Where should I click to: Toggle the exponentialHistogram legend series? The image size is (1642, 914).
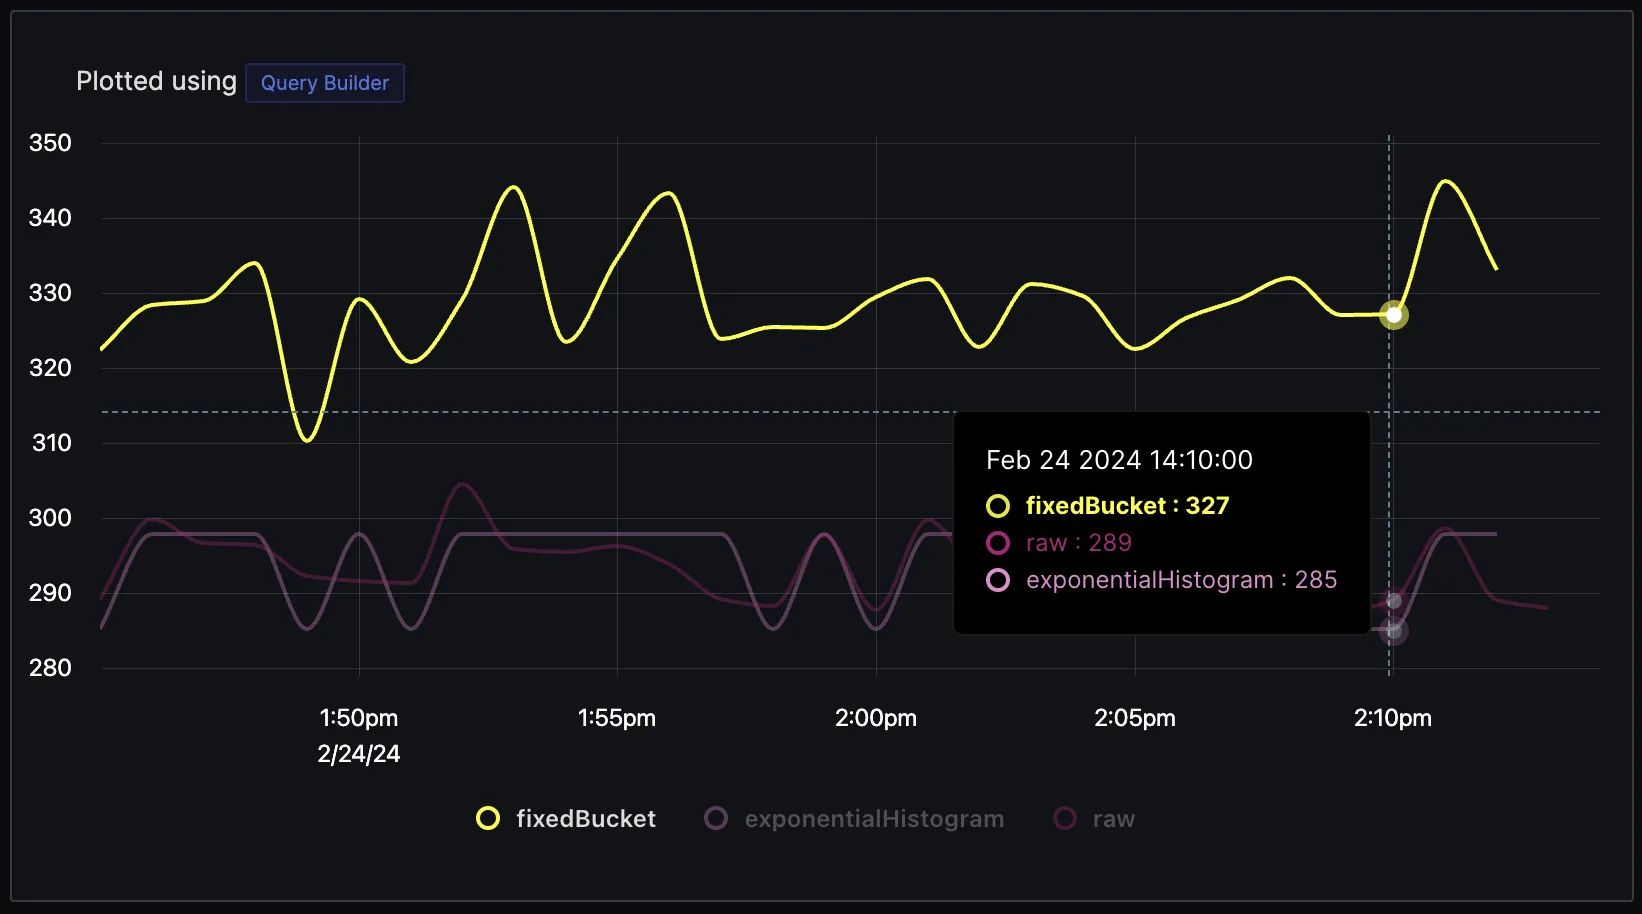coord(854,819)
